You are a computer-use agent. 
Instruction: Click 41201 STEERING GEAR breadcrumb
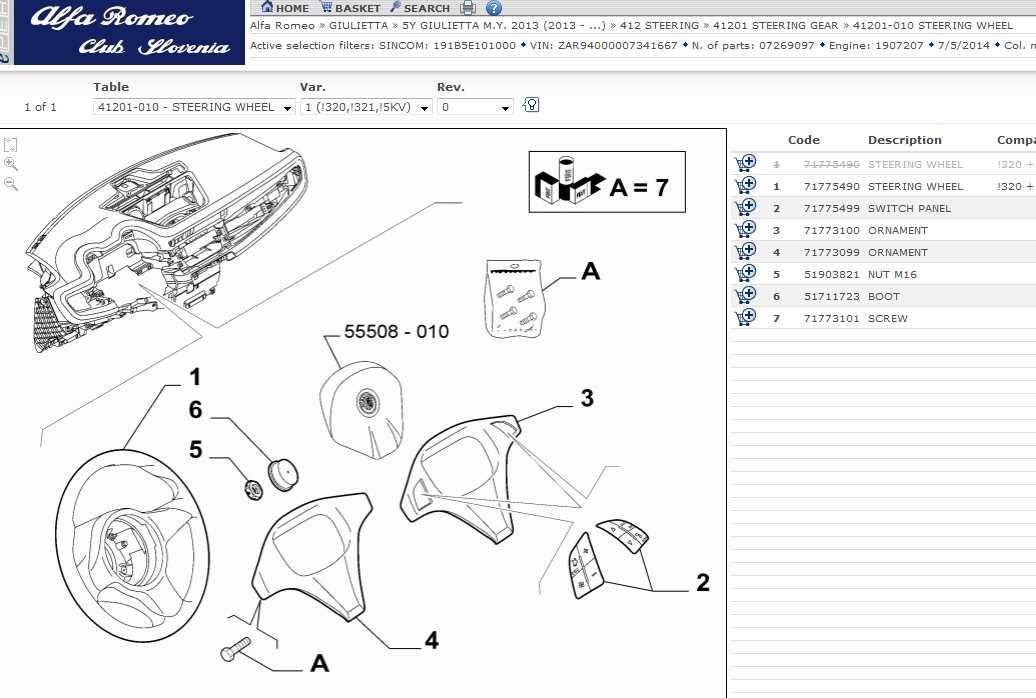(x=775, y=26)
